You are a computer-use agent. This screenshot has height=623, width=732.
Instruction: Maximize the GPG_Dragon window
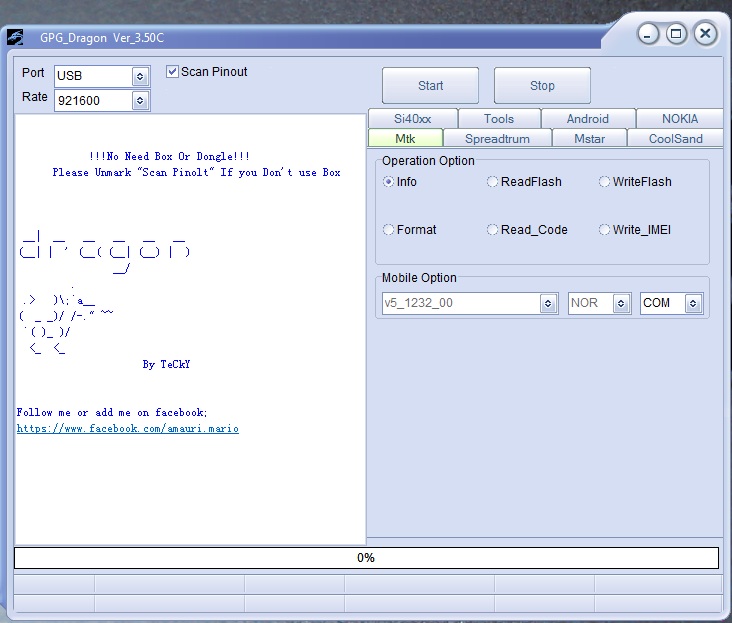(676, 34)
